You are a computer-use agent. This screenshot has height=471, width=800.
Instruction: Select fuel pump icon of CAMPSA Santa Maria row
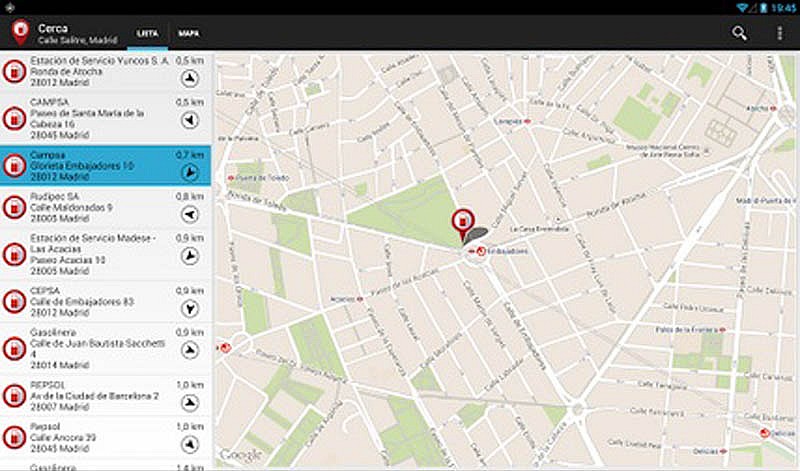(x=14, y=118)
